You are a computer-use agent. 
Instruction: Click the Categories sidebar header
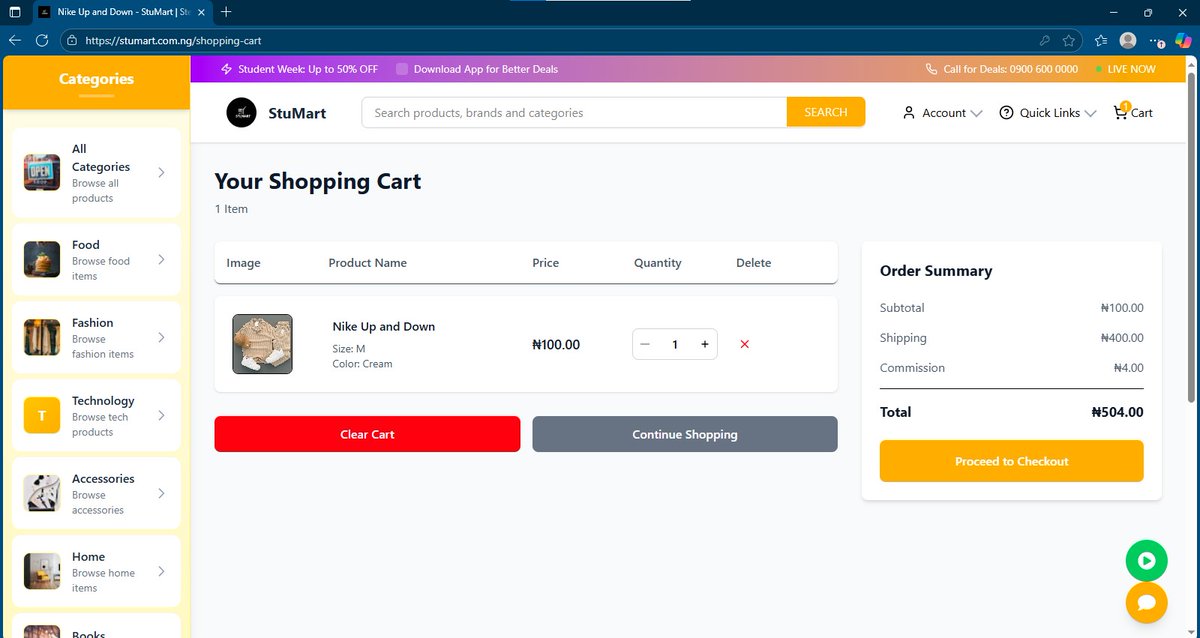pyautogui.click(x=96, y=82)
